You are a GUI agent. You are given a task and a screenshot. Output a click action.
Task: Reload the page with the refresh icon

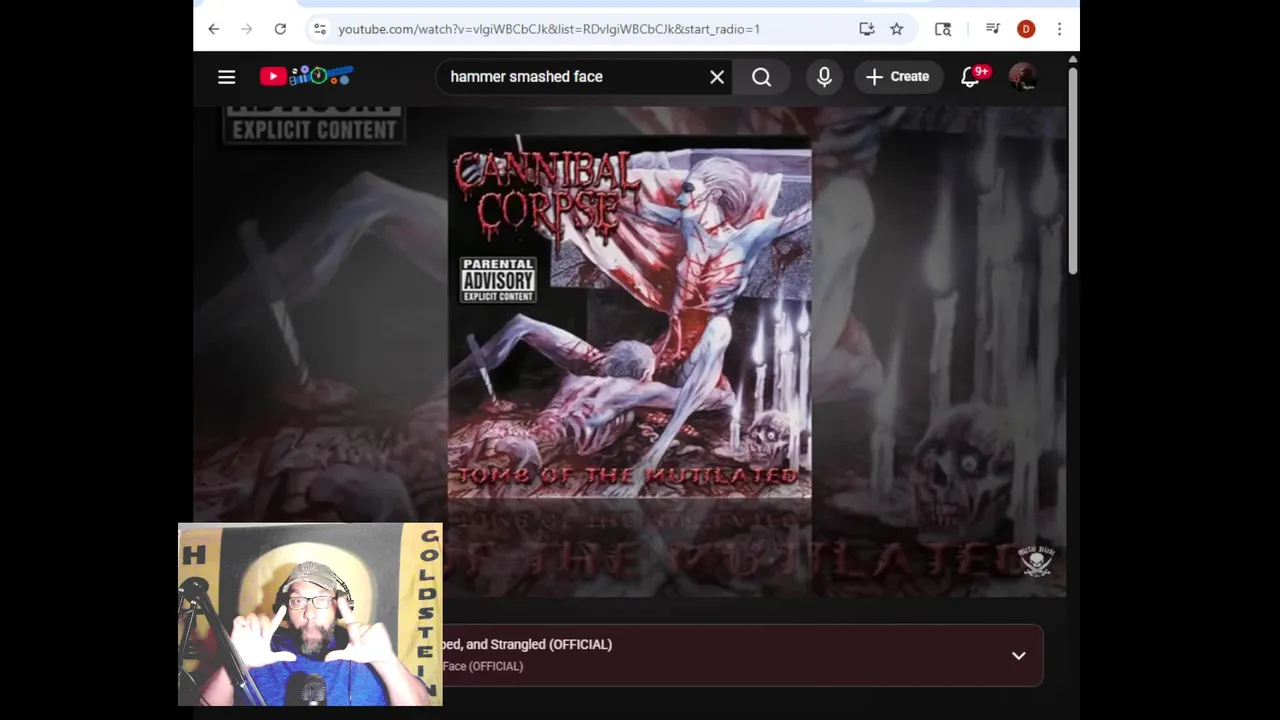click(280, 29)
